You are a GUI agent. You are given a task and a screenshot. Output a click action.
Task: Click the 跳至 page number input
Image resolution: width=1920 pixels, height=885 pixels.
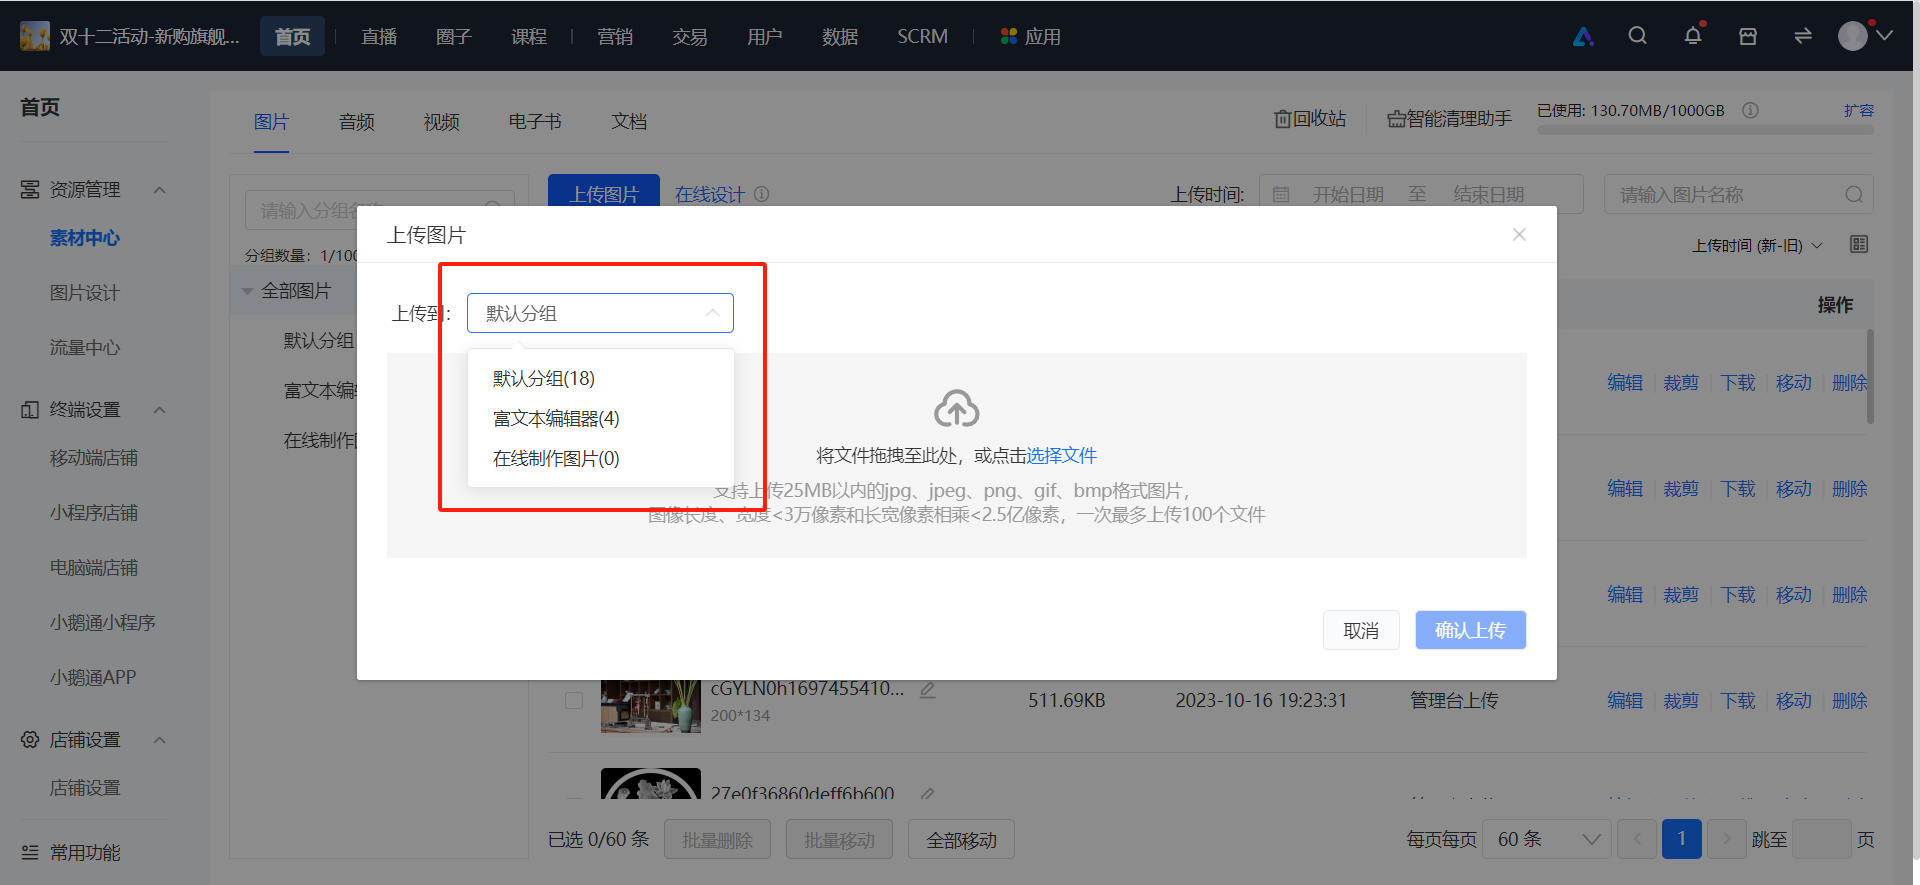(1821, 839)
